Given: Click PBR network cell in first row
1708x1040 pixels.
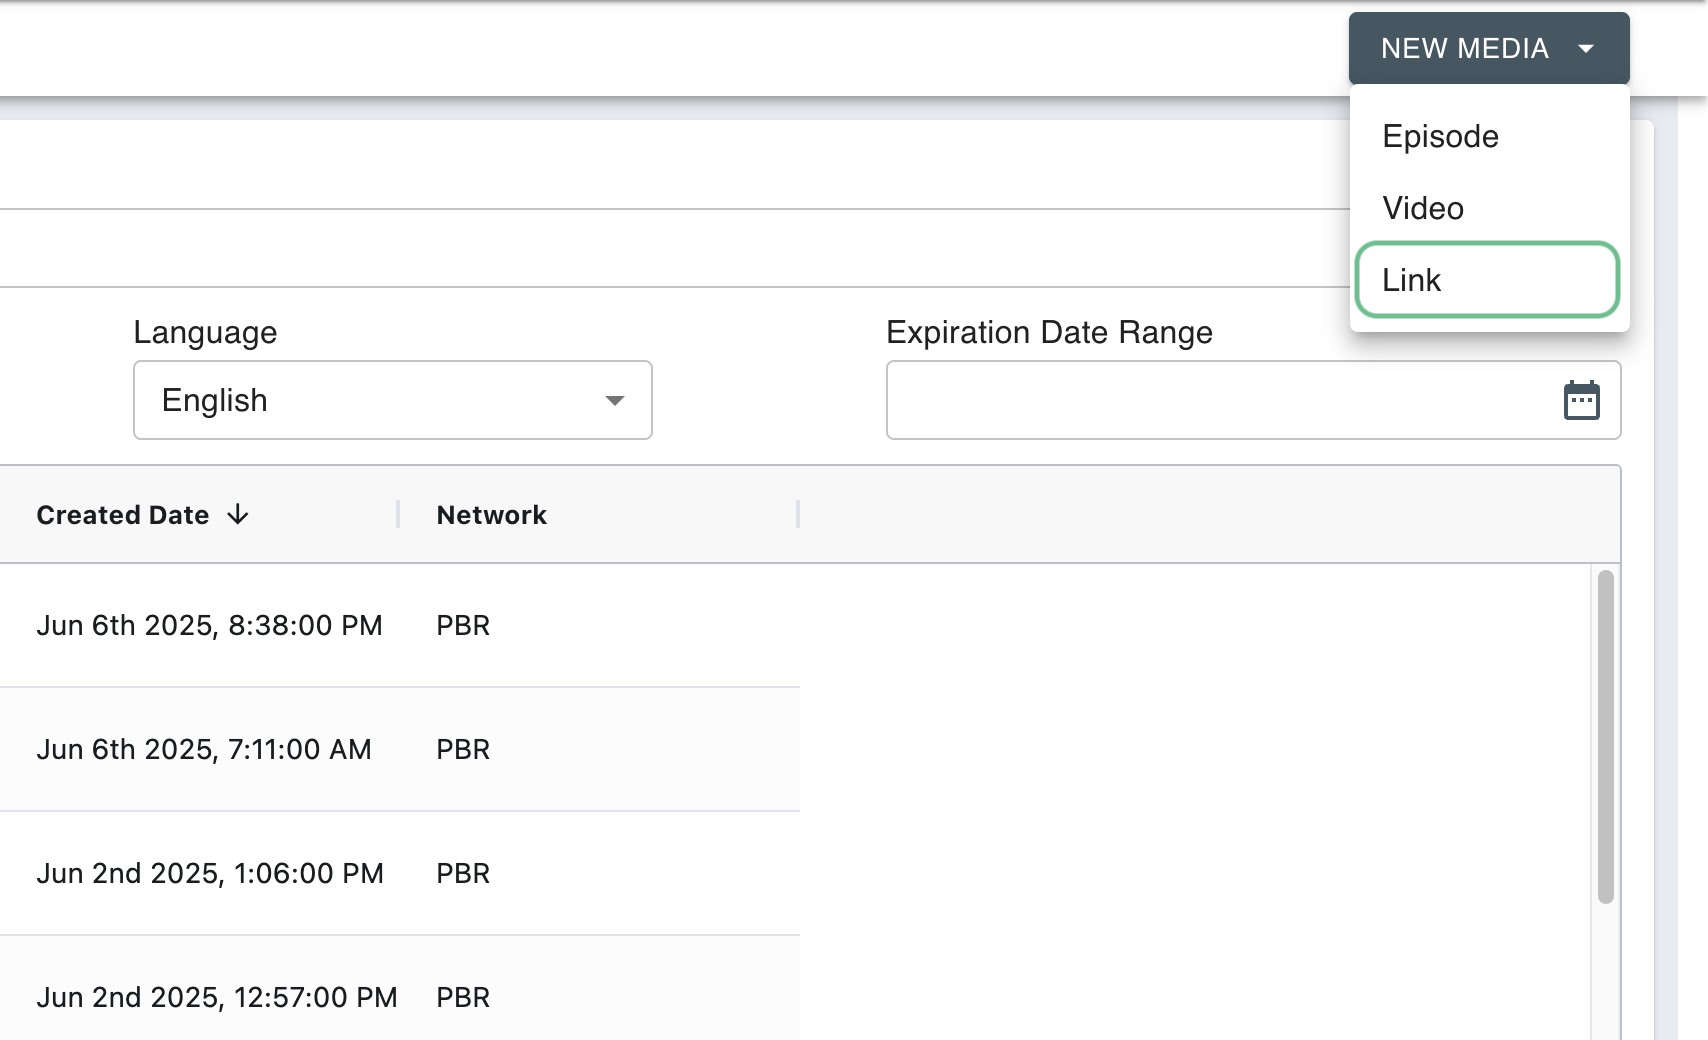Looking at the screenshot, I should coord(463,625).
